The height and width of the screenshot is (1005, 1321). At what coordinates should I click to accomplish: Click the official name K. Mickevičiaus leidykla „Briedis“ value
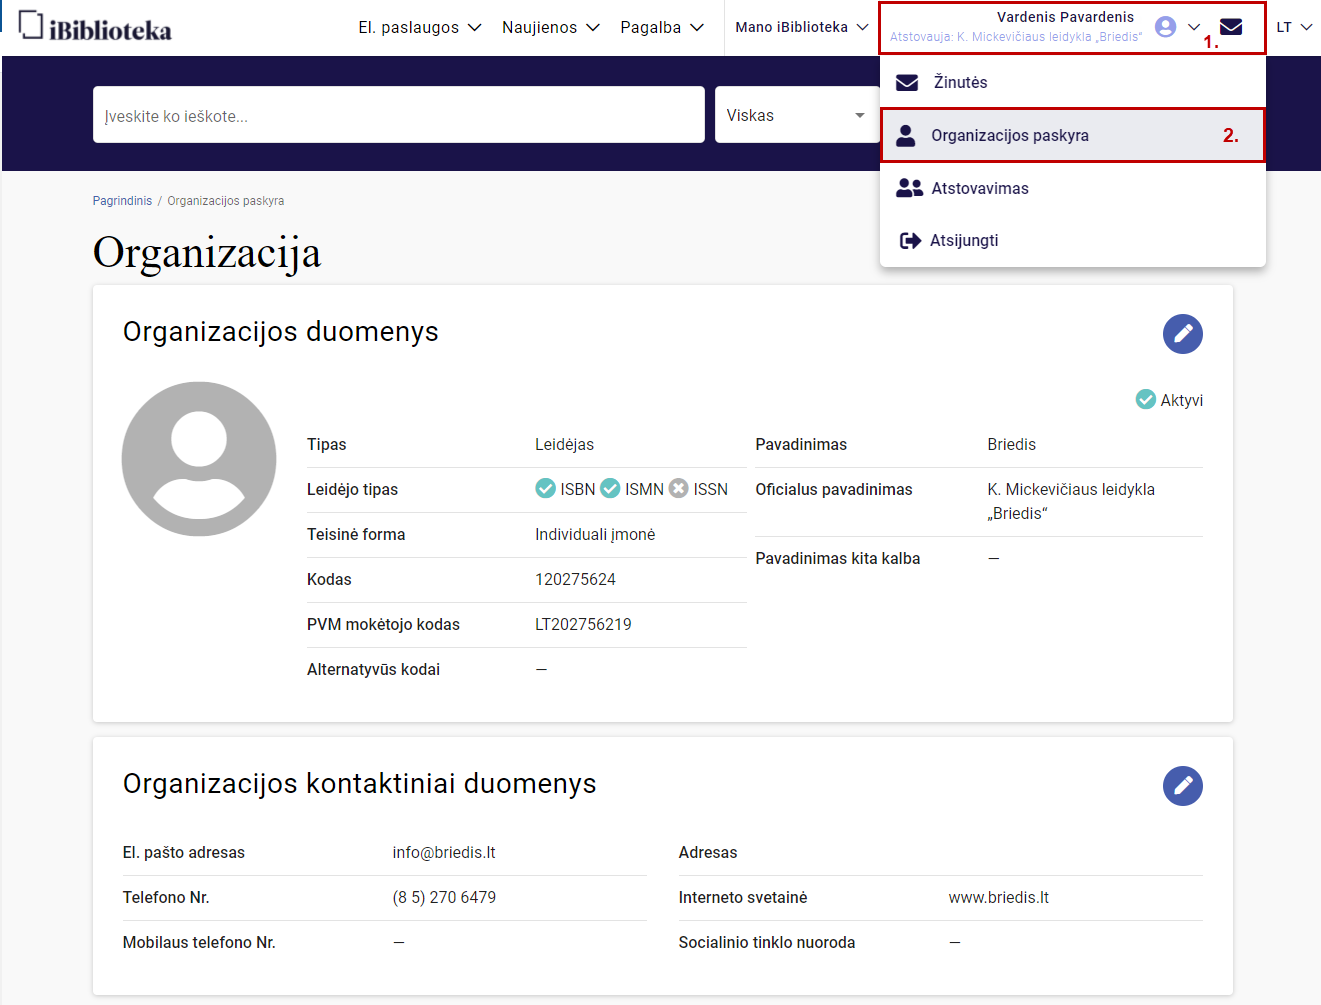pyautogui.click(x=1071, y=501)
